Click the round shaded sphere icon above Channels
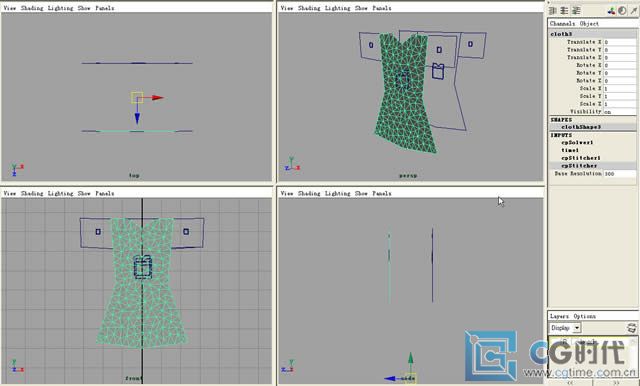The width and height of the screenshot is (640, 386). (622, 11)
